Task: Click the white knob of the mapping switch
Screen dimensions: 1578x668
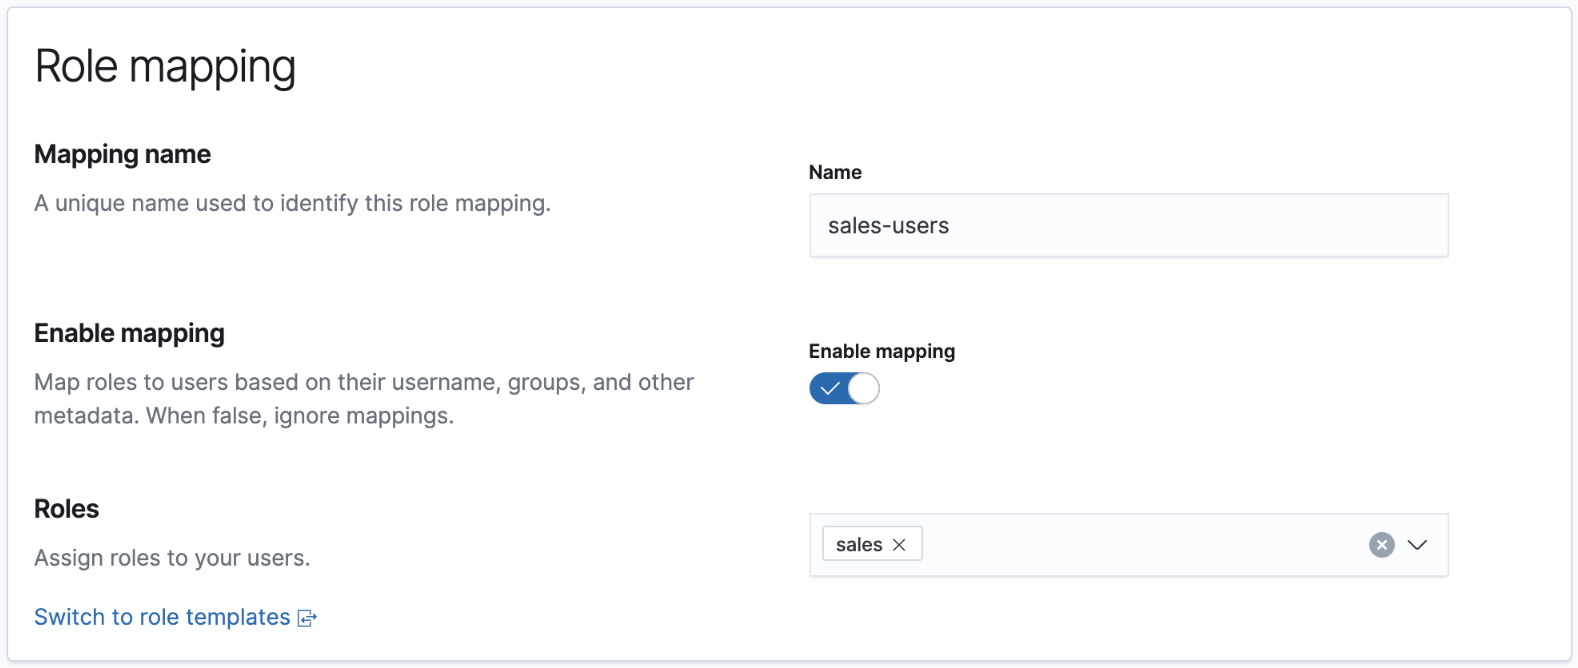Action: [x=863, y=388]
